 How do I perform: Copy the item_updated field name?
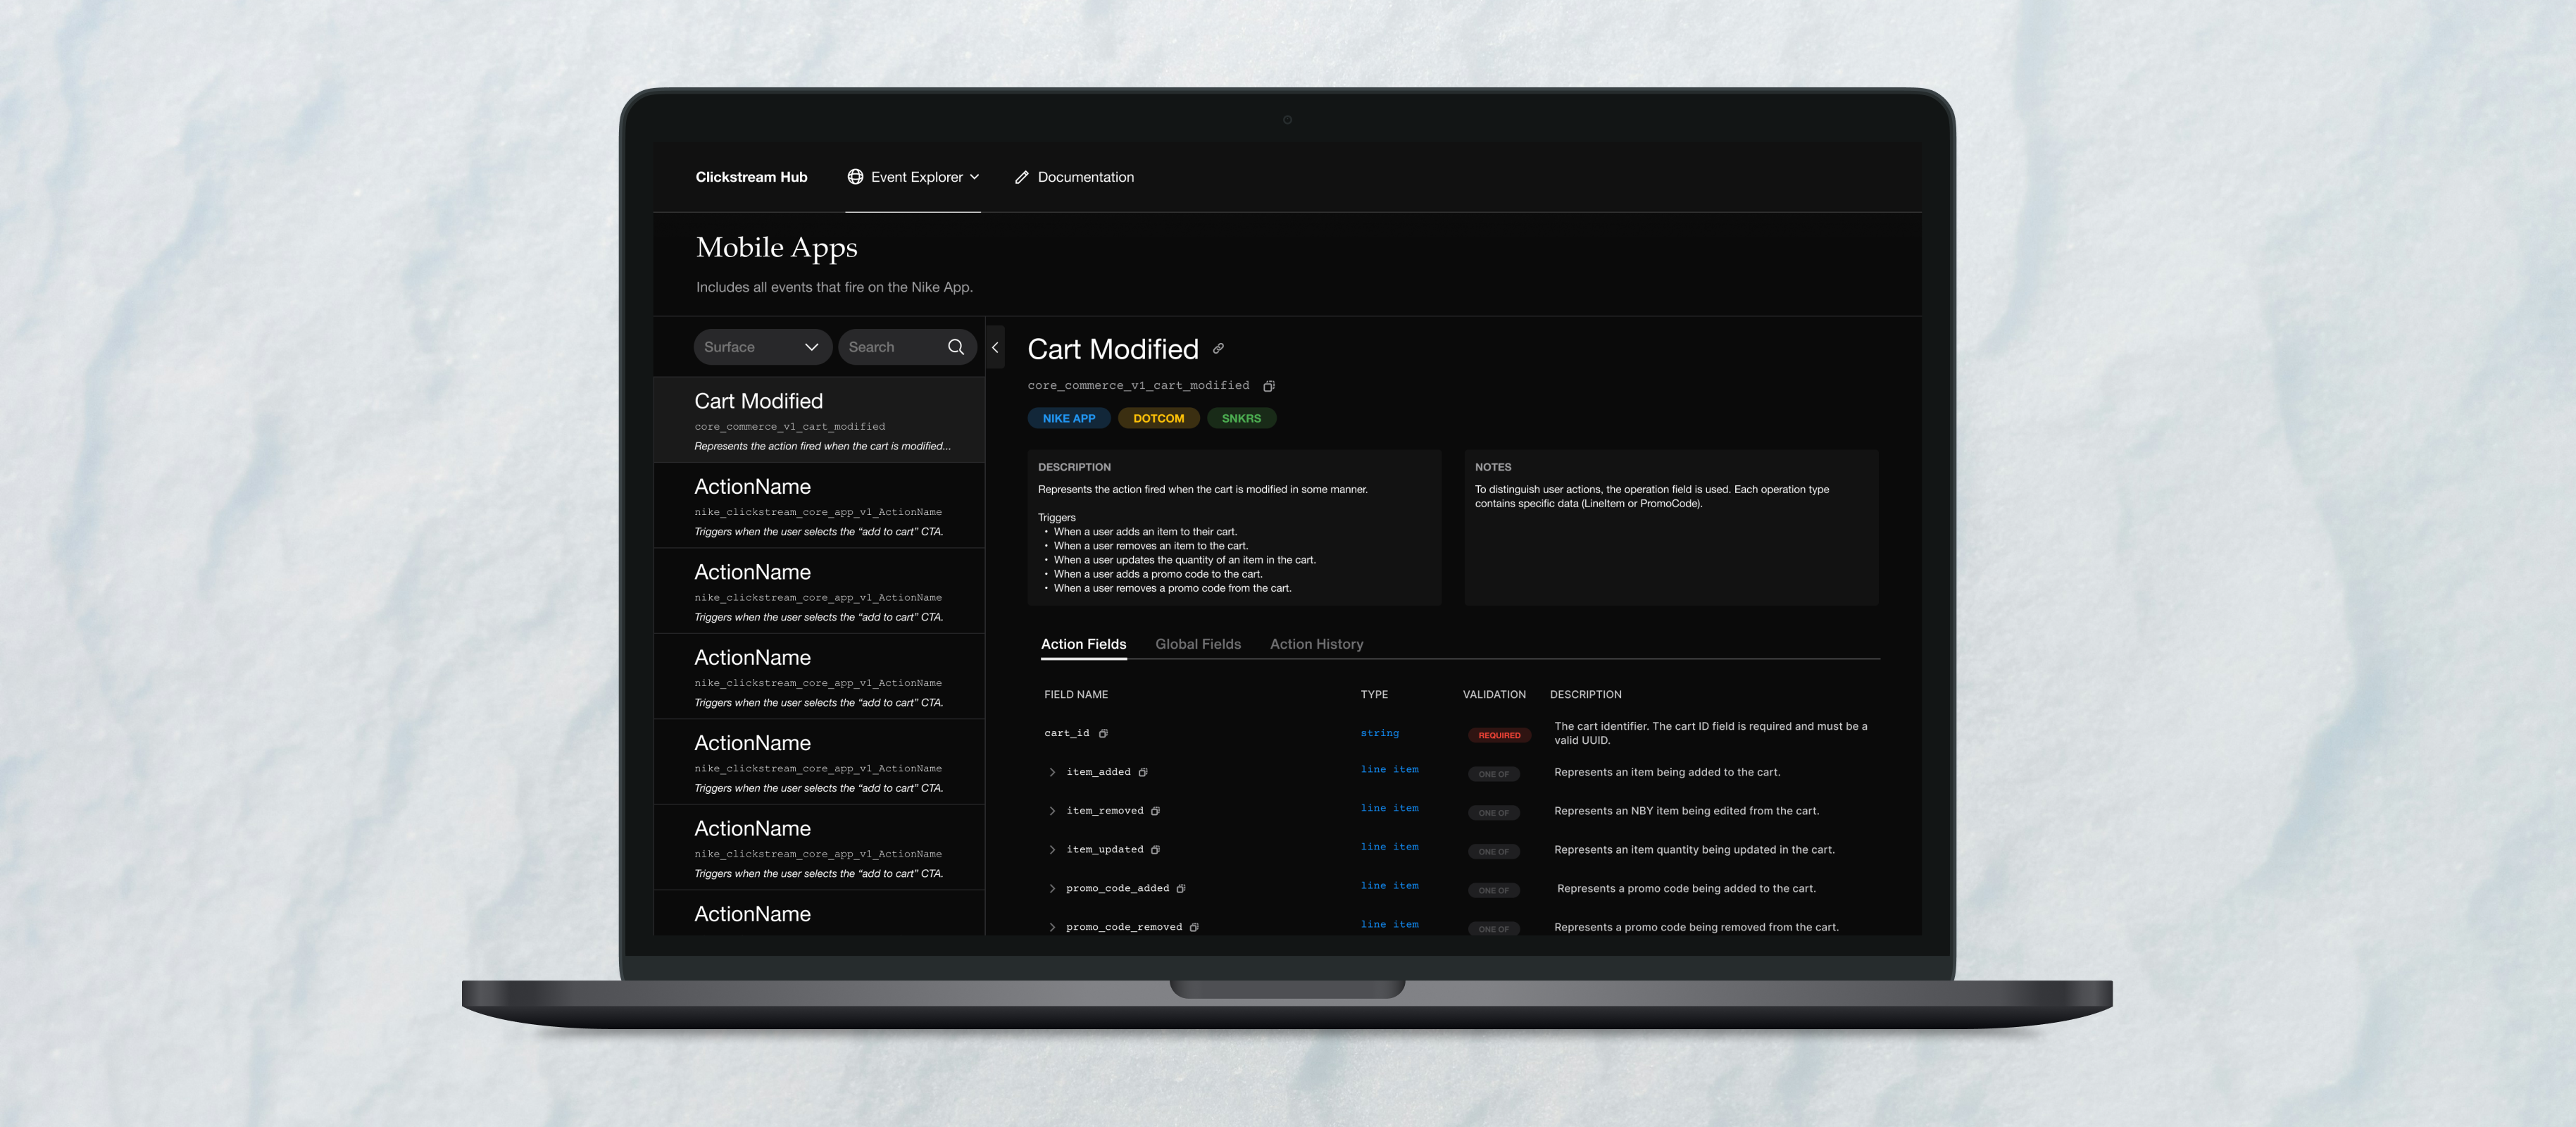(1155, 850)
